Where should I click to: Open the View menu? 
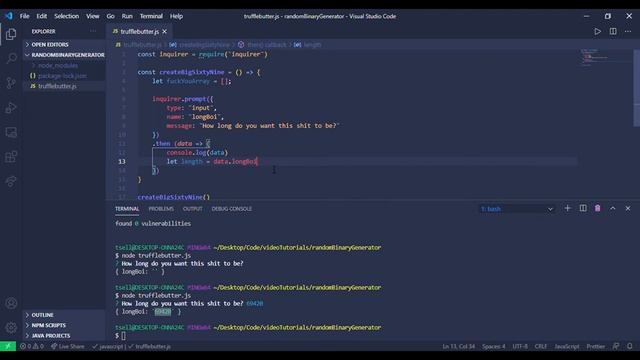[x=93, y=16]
